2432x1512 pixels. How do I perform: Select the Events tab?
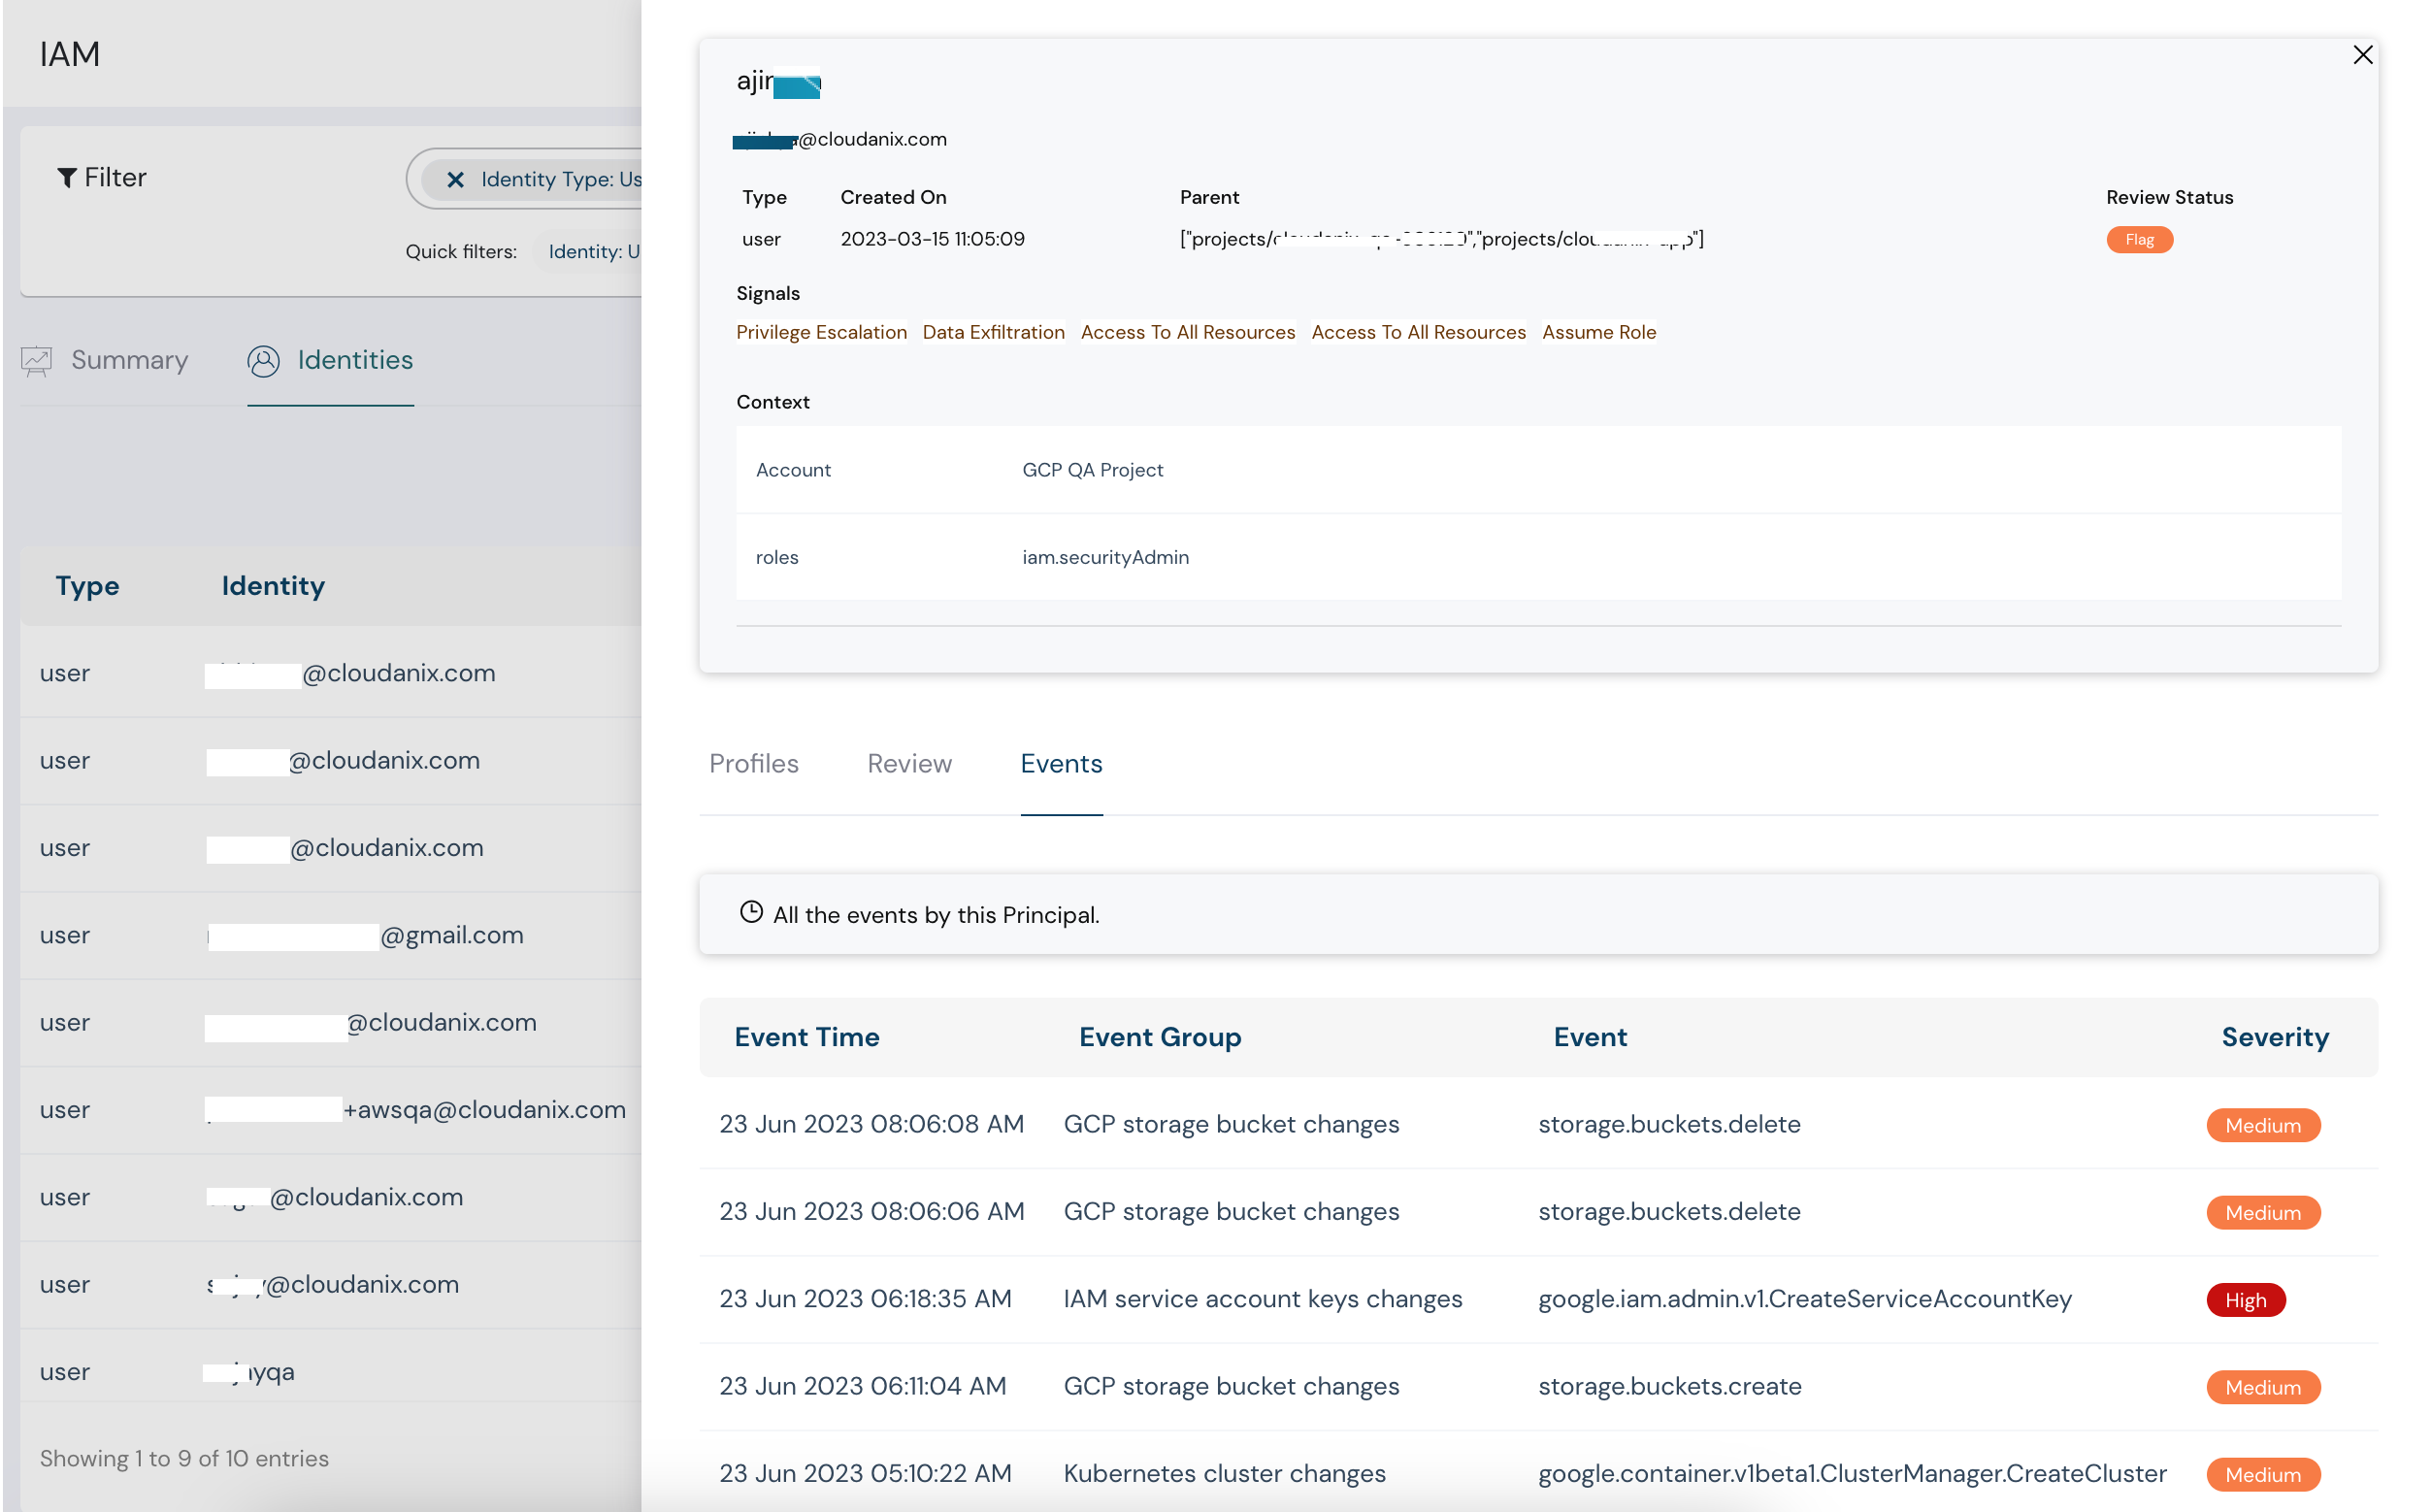tap(1061, 763)
